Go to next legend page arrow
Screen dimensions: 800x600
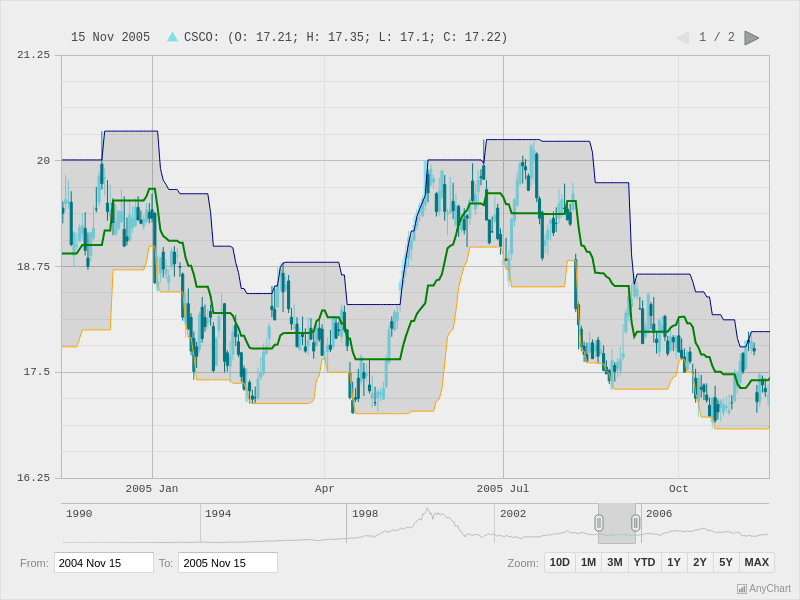pyautogui.click(x=752, y=38)
